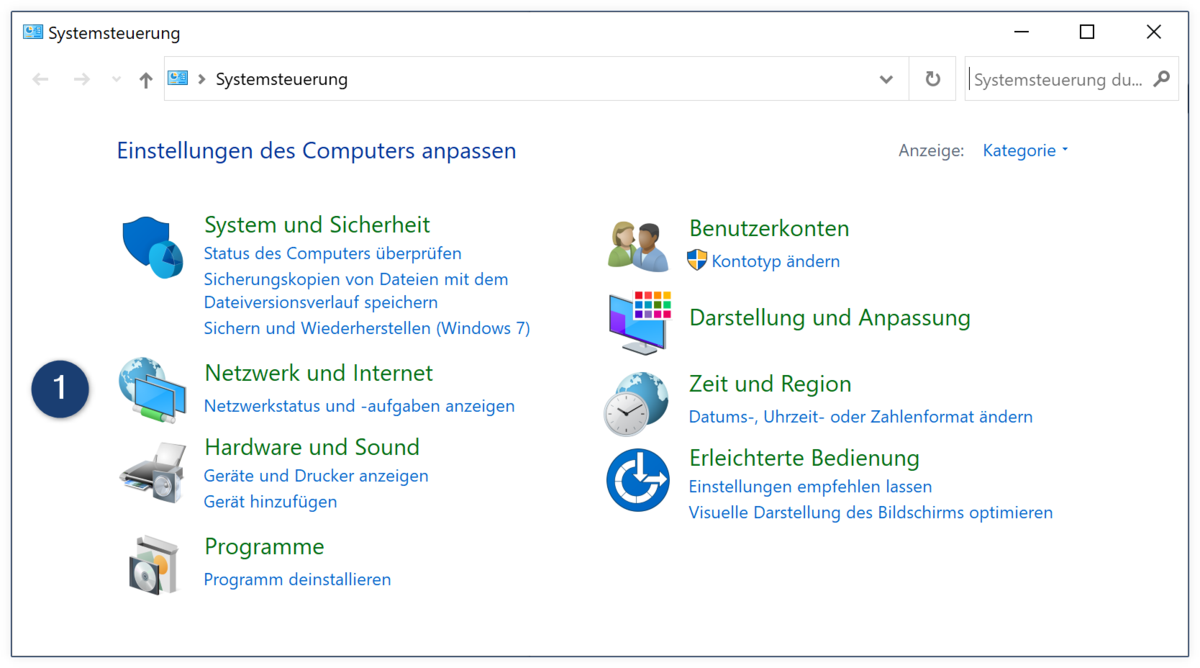Click Gerät hinzufügen link
1200x668 pixels.
[x=271, y=502]
